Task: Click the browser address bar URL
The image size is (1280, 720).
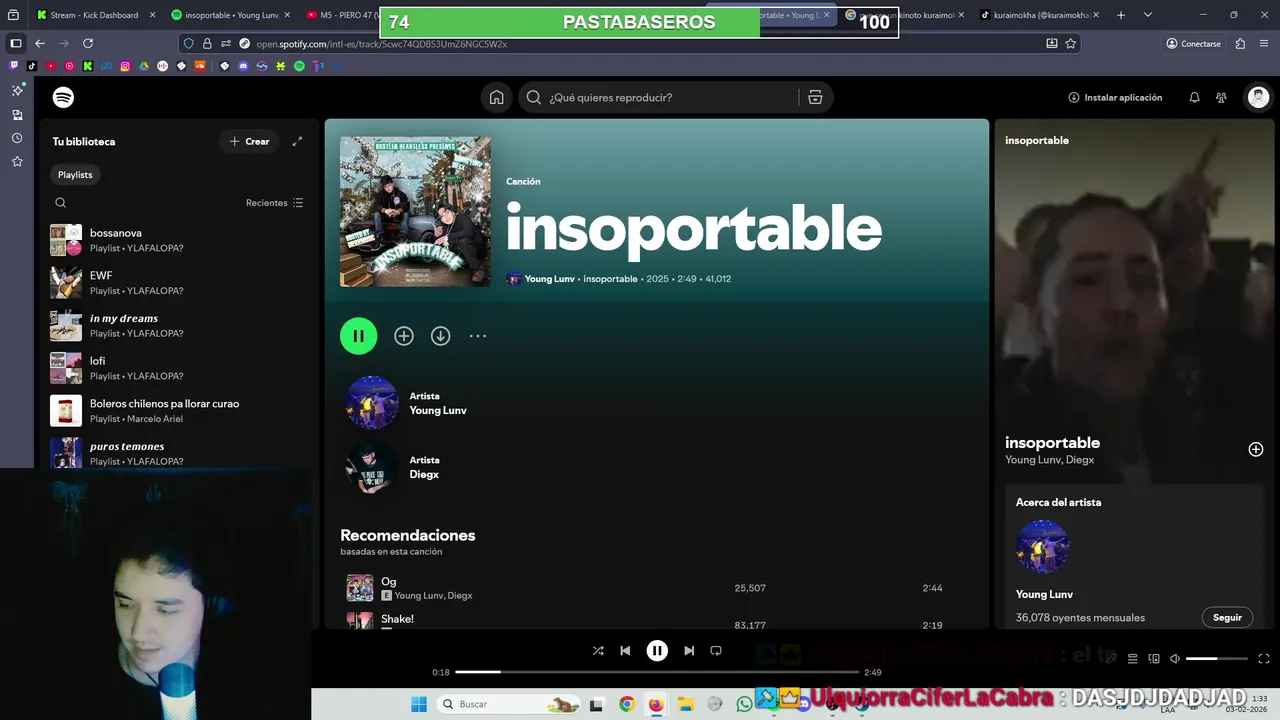Action: (381, 44)
